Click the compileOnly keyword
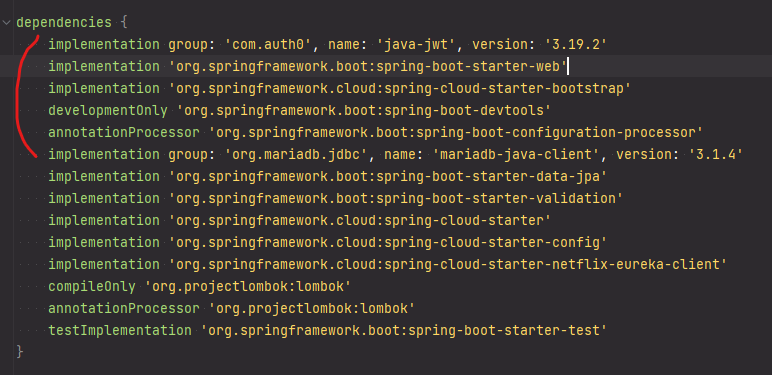Viewport: 772px width, 375px height. point(92,286)
